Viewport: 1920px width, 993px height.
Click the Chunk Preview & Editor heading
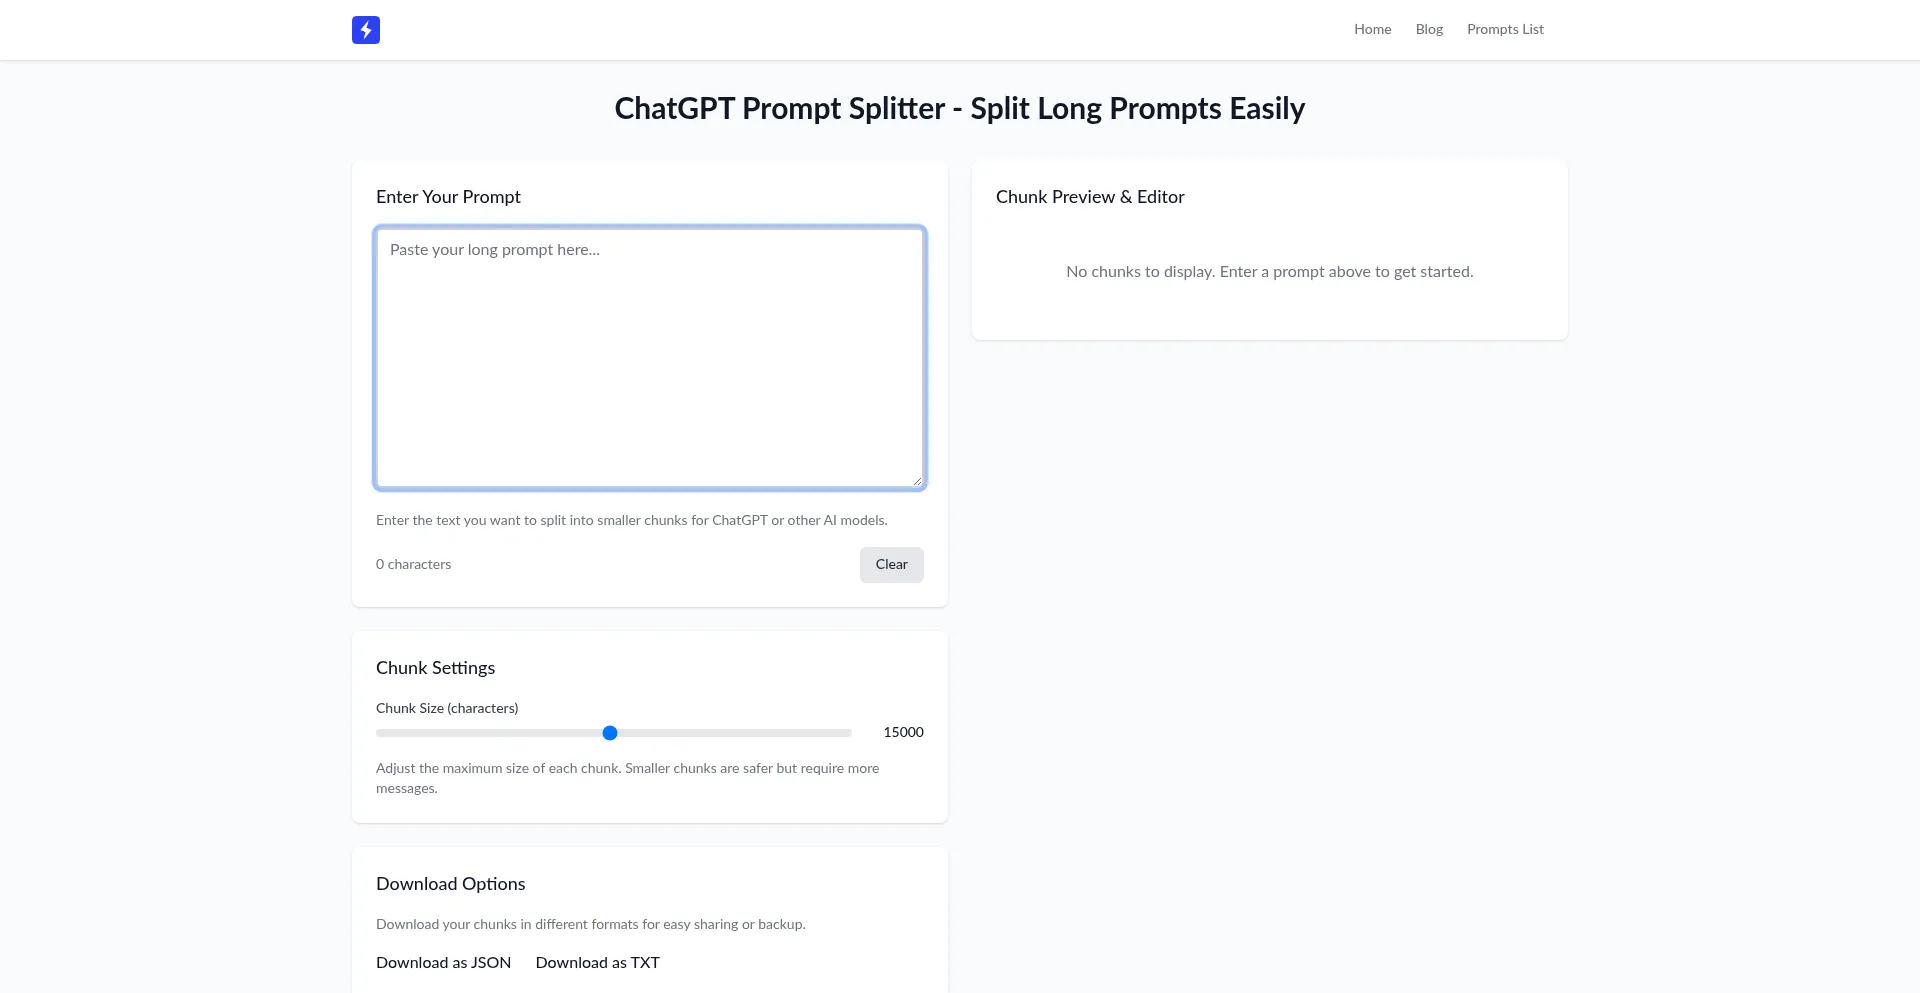point(1090,197)
